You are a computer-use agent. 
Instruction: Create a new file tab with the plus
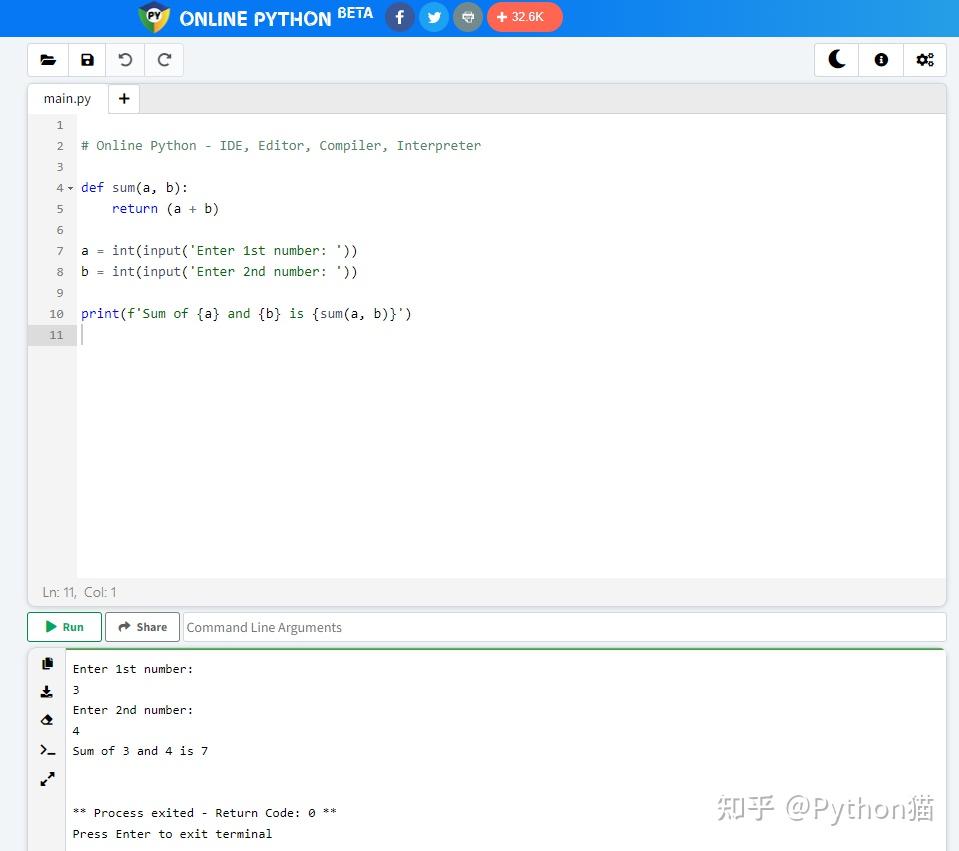[123, 98]
